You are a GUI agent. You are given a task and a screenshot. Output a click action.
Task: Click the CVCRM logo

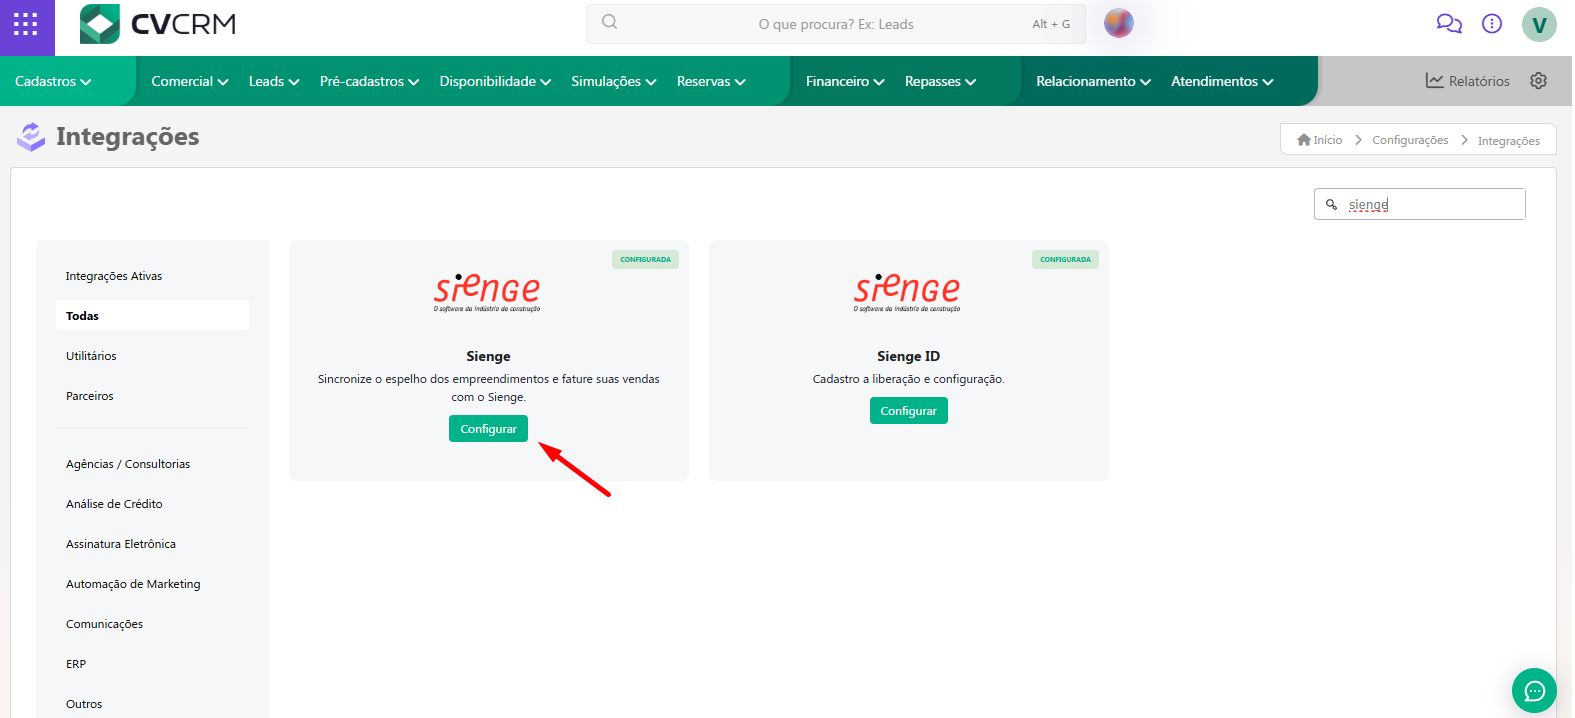pyautogui.click(x=158, y=24)
